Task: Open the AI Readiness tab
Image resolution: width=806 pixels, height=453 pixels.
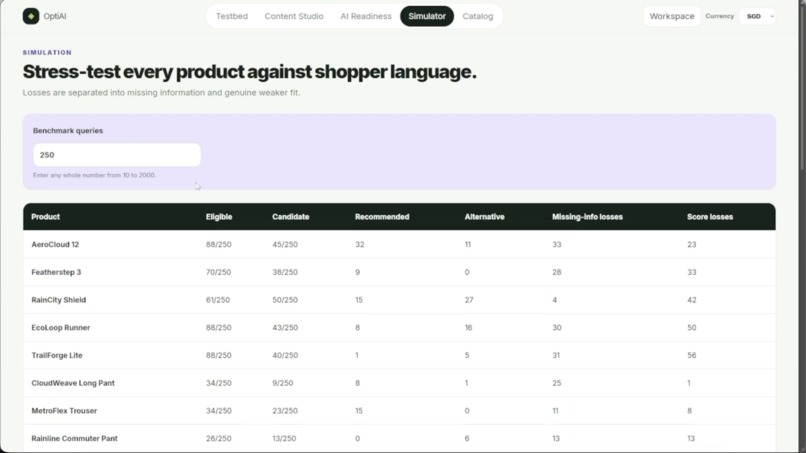Action: [365, 16]
